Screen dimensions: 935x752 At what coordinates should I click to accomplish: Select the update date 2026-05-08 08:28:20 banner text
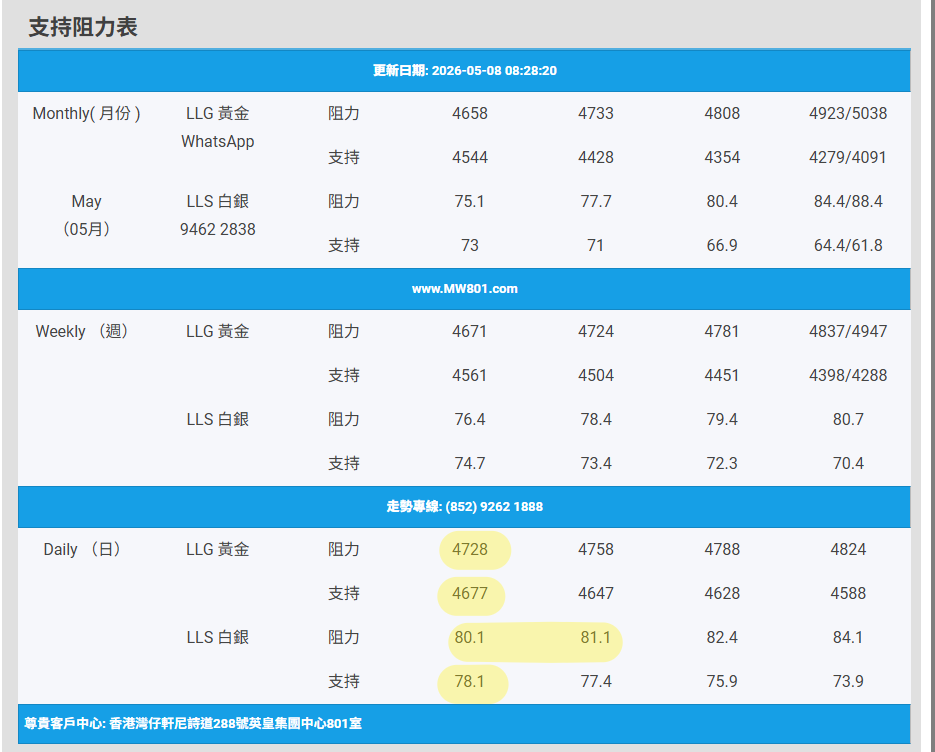click(x=465, y=70)
